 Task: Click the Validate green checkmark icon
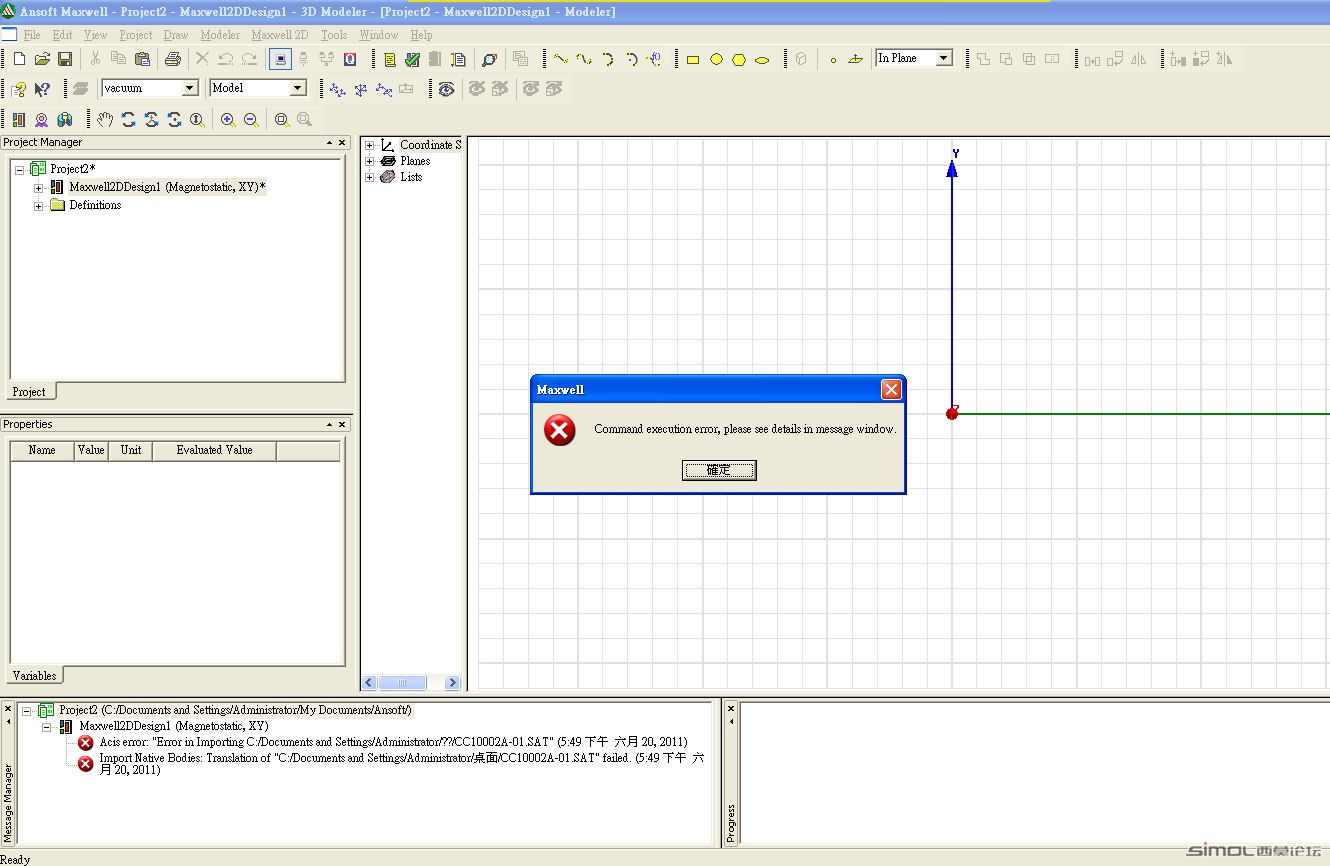click(412, 59)
